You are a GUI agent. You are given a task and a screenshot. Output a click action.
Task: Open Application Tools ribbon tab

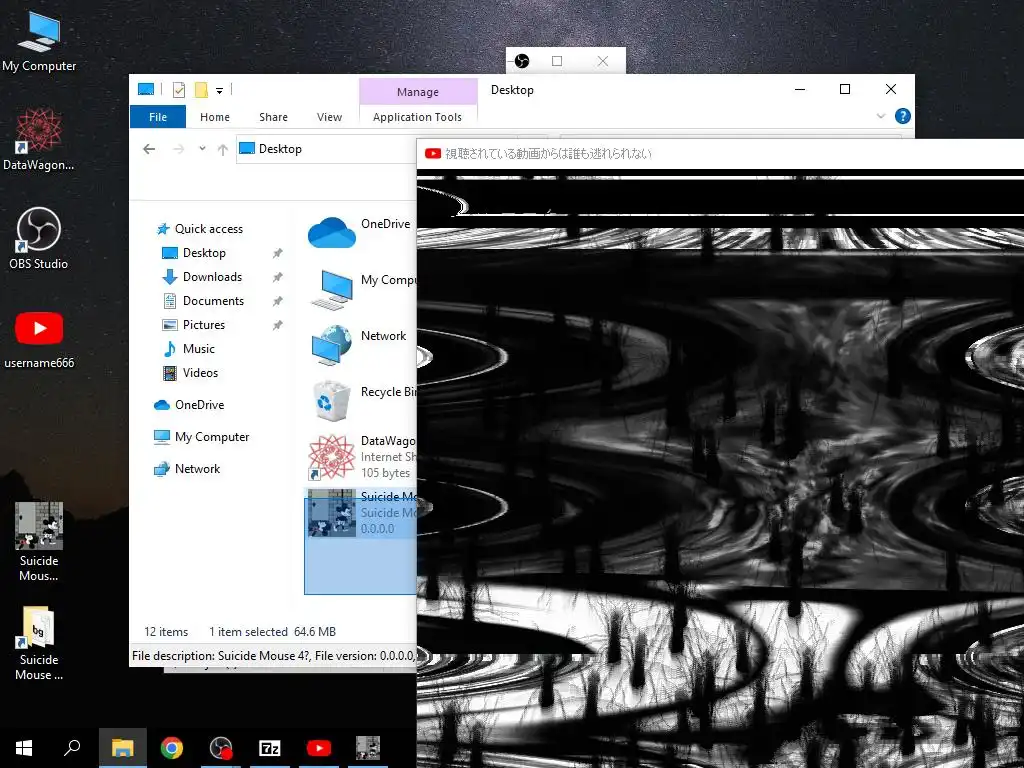(x=417, y=117)
